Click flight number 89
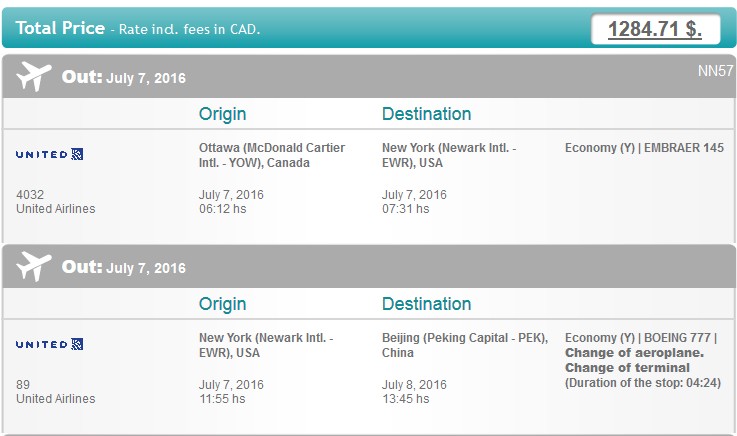This screenshot has width=737, height=436. (23, 384)
